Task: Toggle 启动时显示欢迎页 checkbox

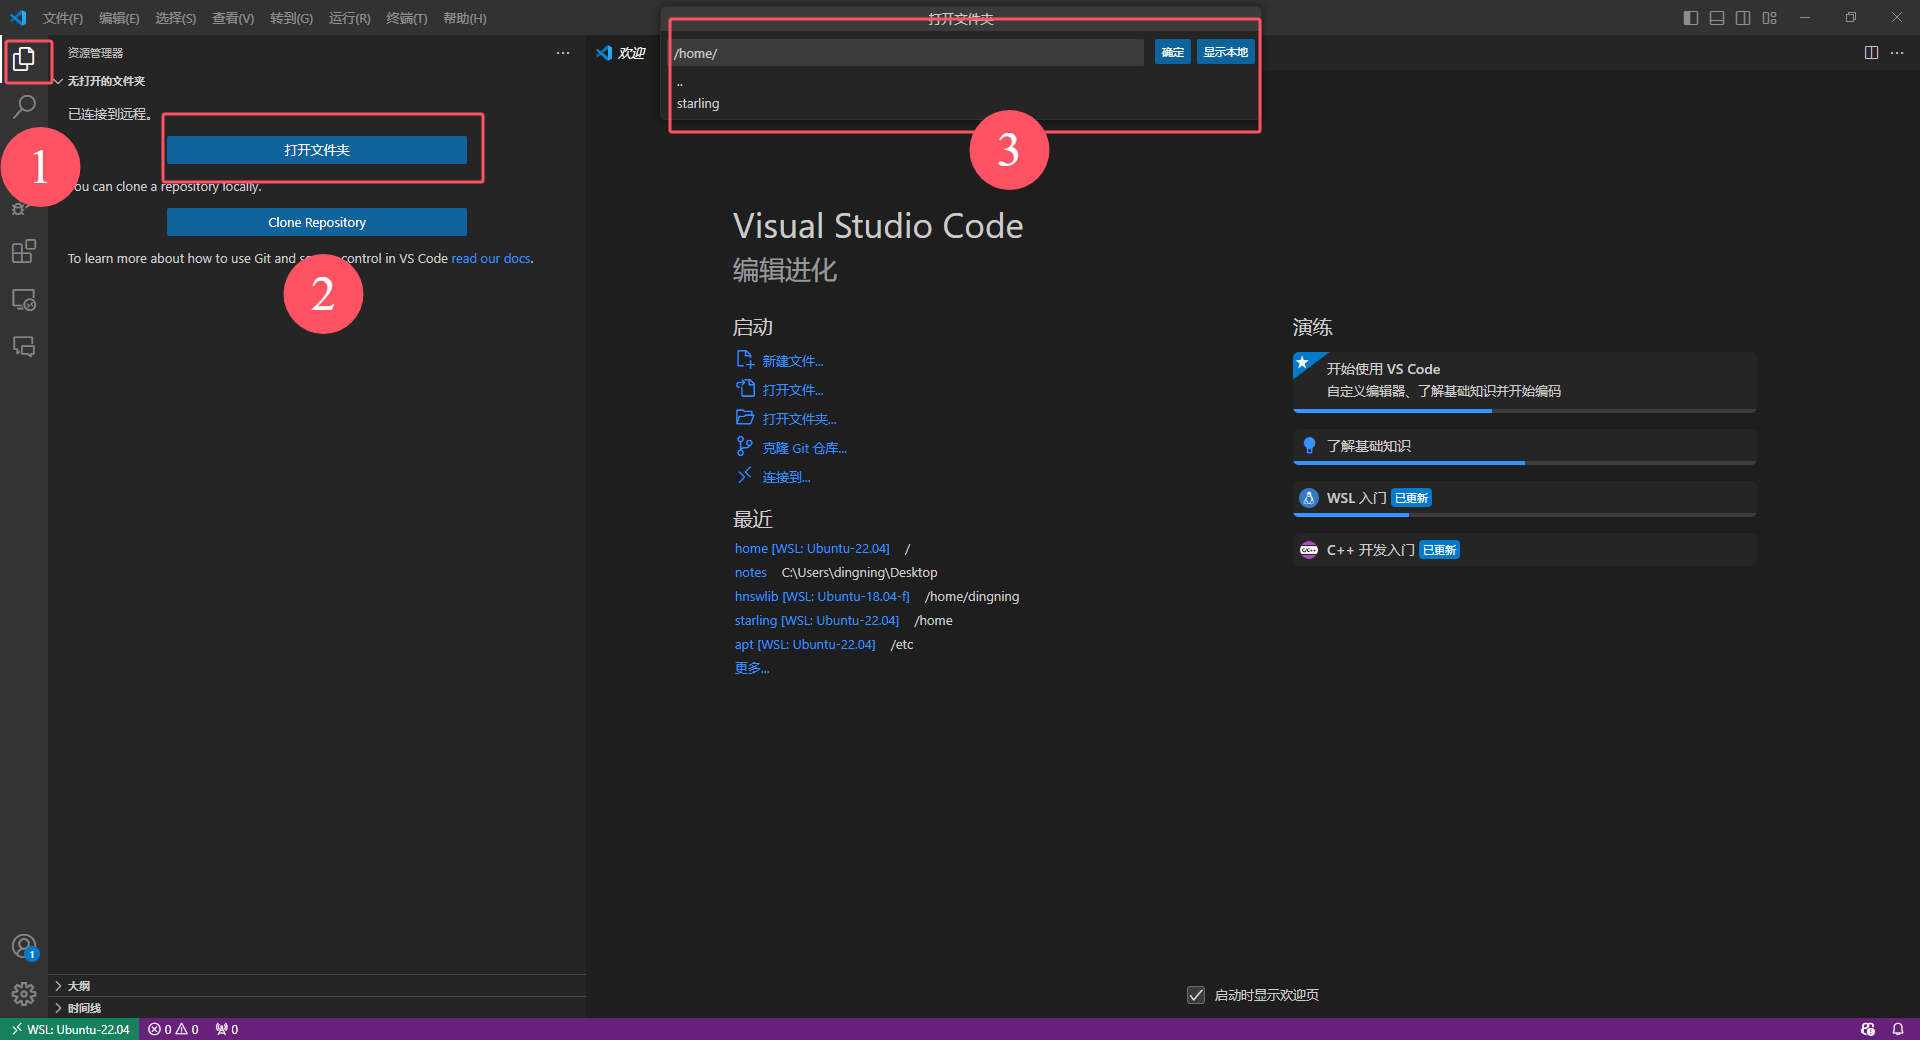Action: click(1196, 995)
